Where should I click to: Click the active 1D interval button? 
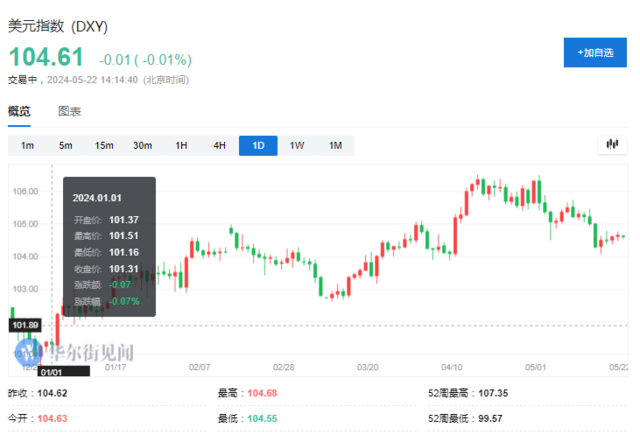[258, 146]
